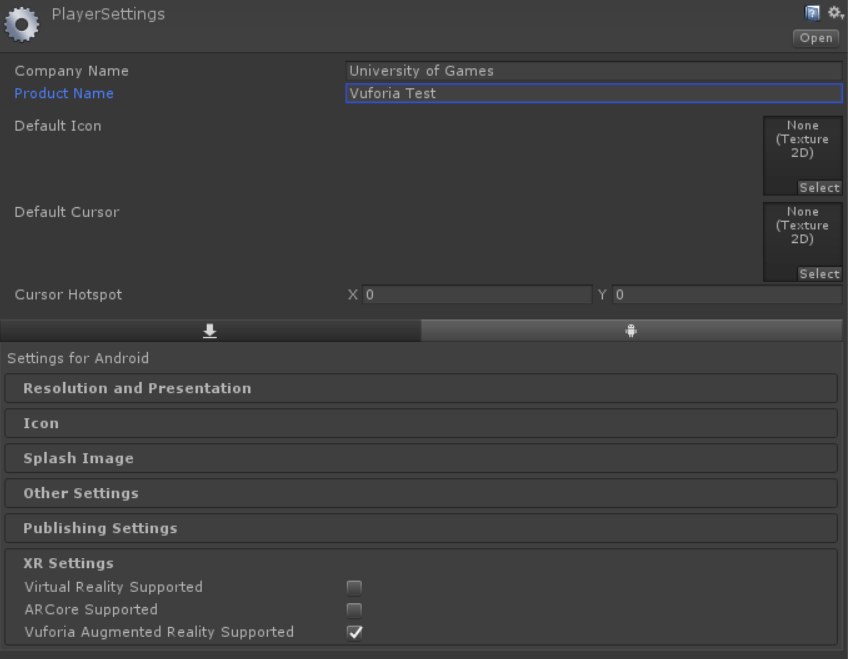Expand Resolution and Presentation section
This screenshot has height=659, width=848.
(x=421, y=388)
